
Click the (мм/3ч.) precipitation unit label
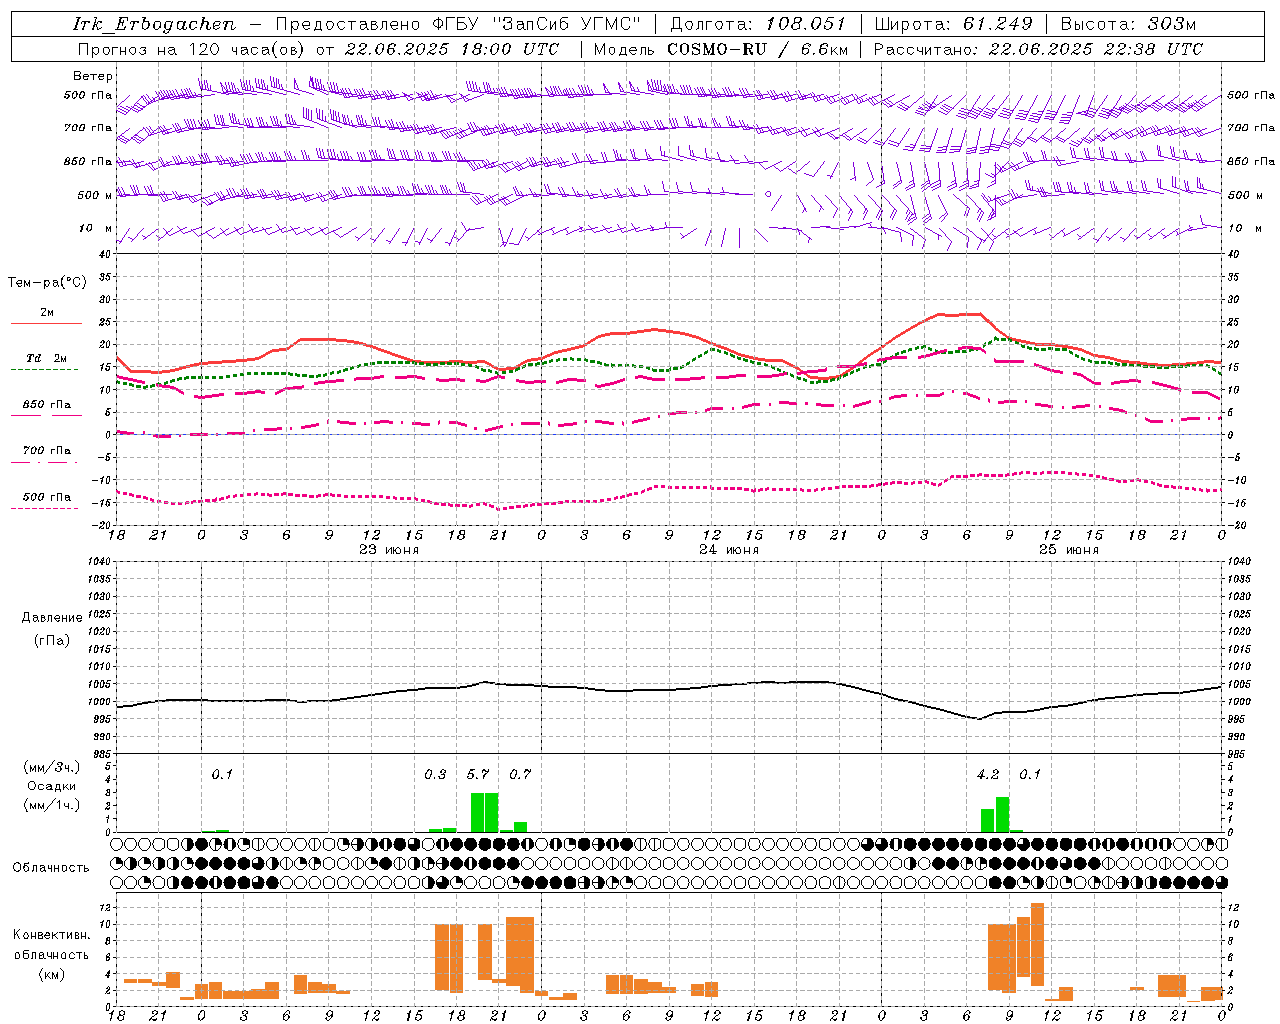[x=52, y=767]
